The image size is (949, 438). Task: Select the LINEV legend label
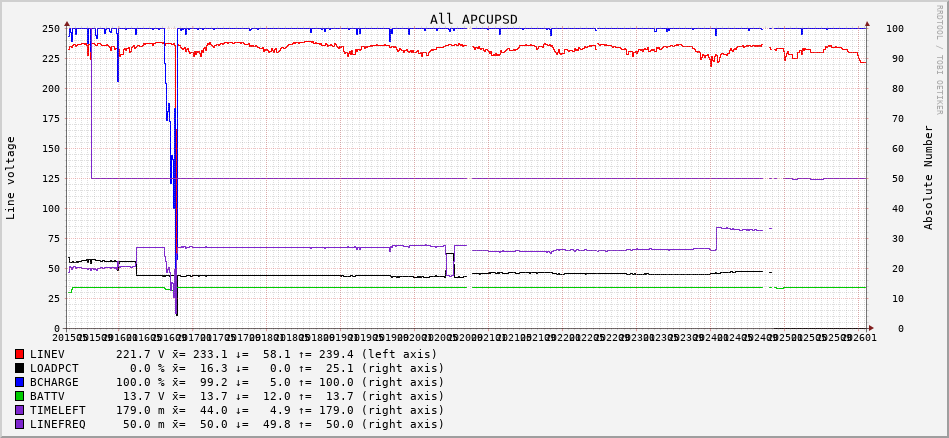[47, 354]
